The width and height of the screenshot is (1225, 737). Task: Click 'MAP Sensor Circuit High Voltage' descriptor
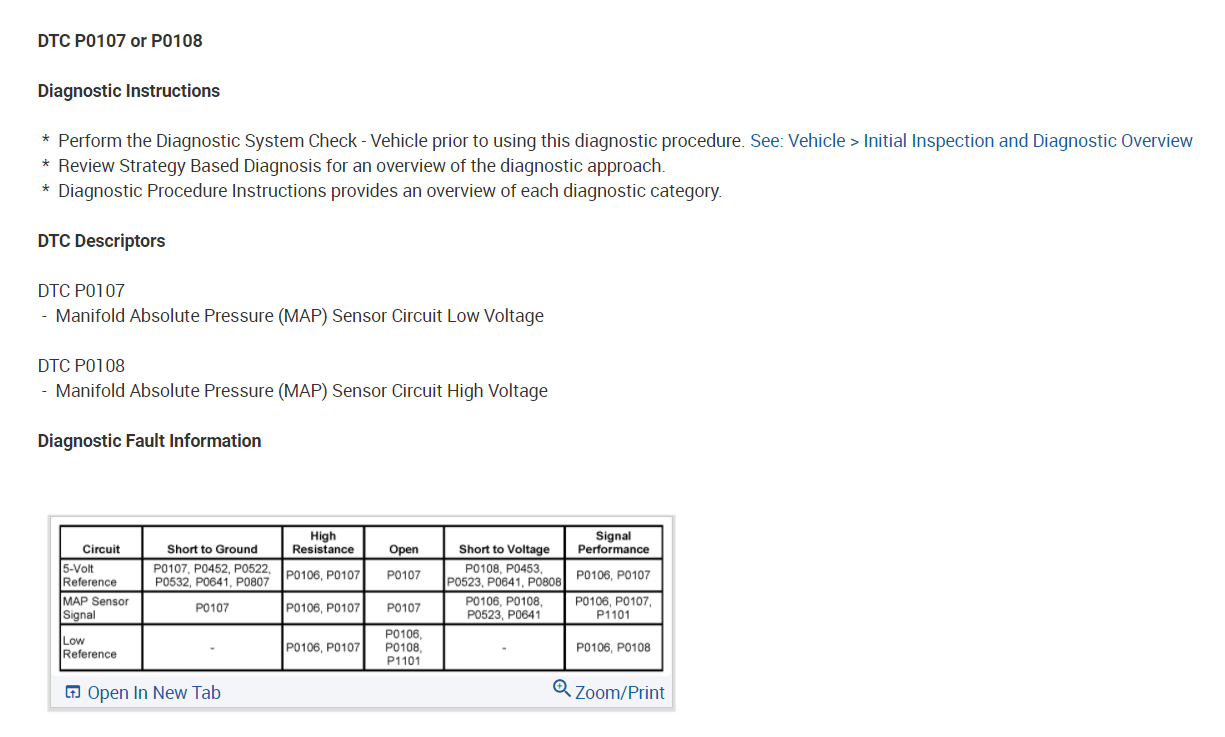point(302,391)
